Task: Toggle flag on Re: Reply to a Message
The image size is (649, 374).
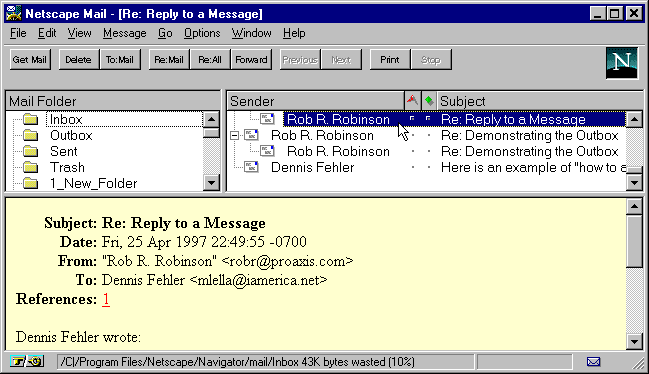Action: (412, 119)
